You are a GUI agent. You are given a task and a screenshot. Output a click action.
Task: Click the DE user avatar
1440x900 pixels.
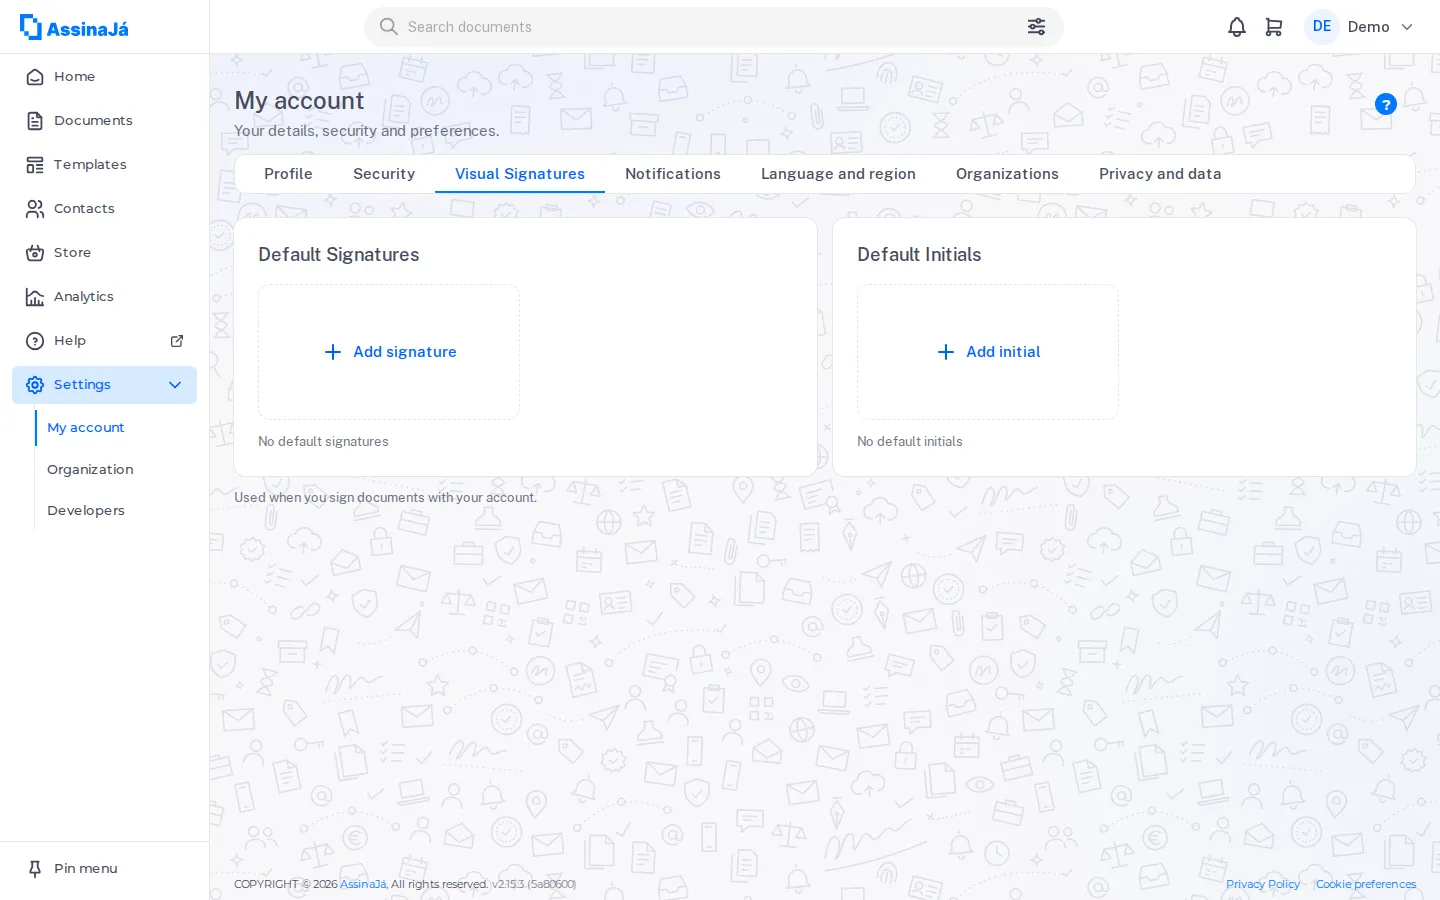point(1322,27)
